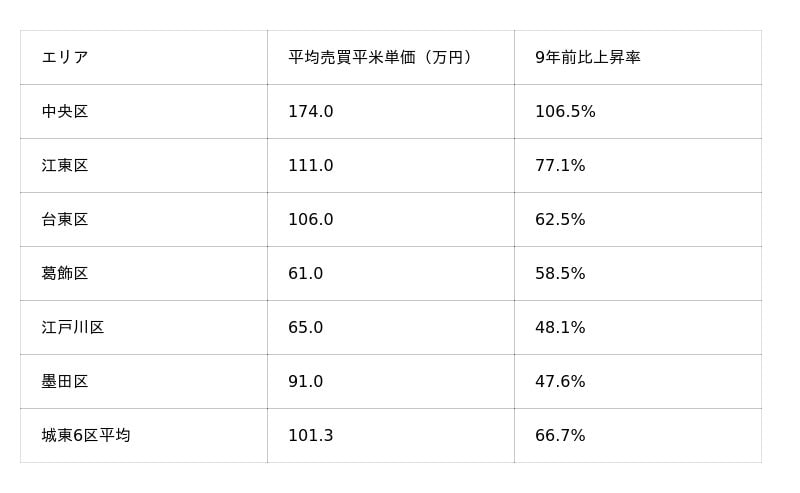800x493 pixels.
Task: Select the 中央区 row label
Action: pos(65,112)
